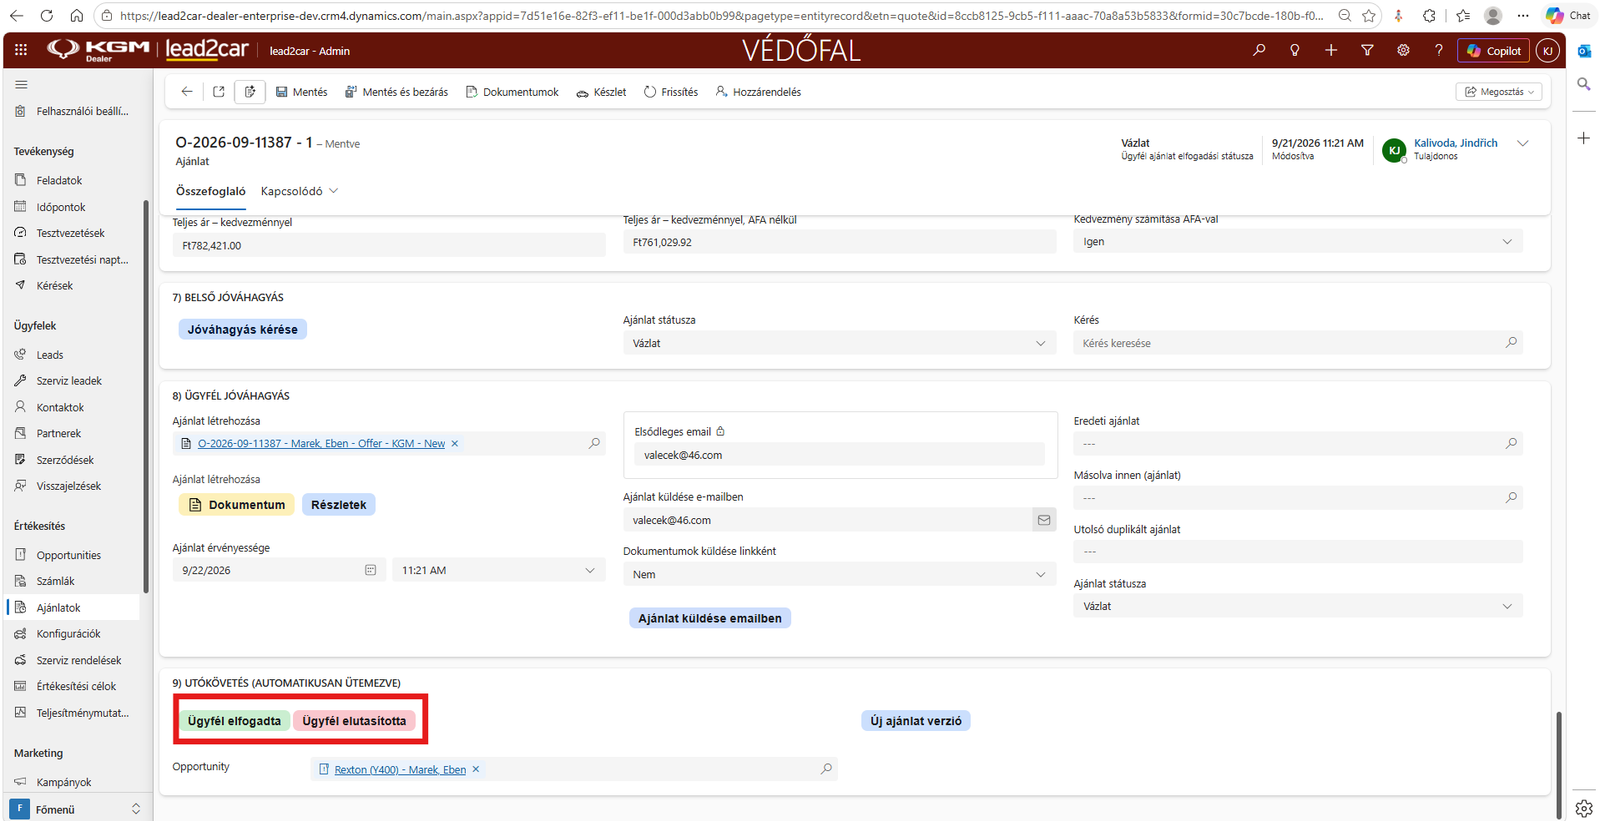Click the plus quick create icon
The height and width of the screenshot is (821, 1600).
[x=1331, y=50]
